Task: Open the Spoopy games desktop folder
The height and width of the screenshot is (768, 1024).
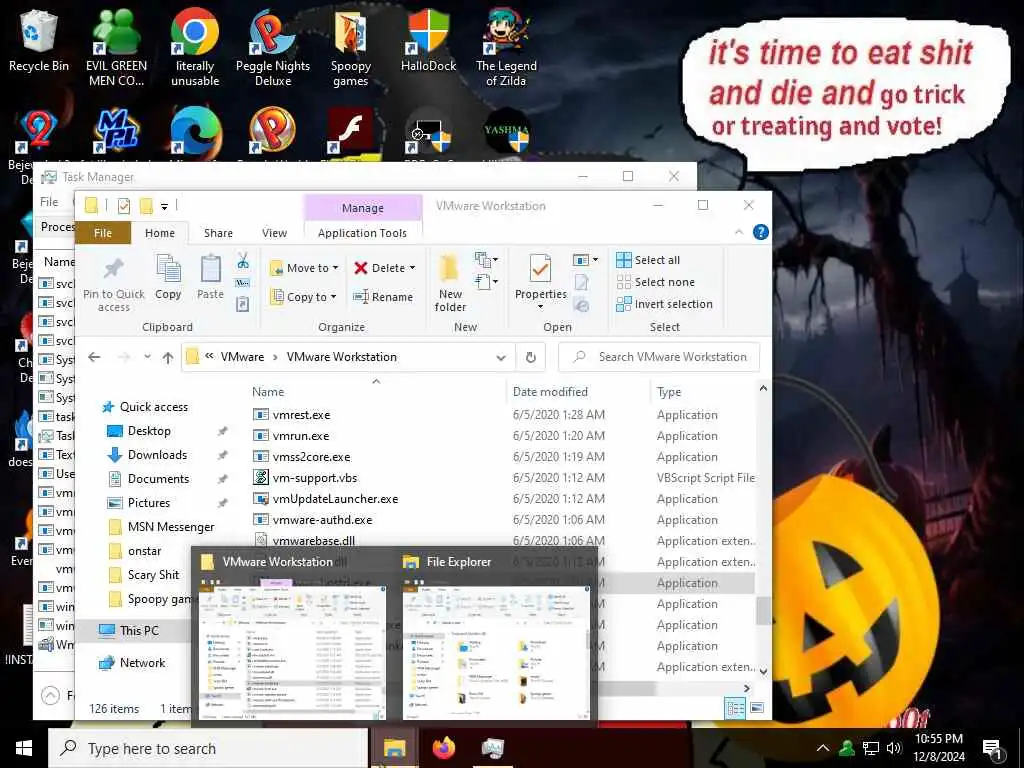Action: [351, 47]
